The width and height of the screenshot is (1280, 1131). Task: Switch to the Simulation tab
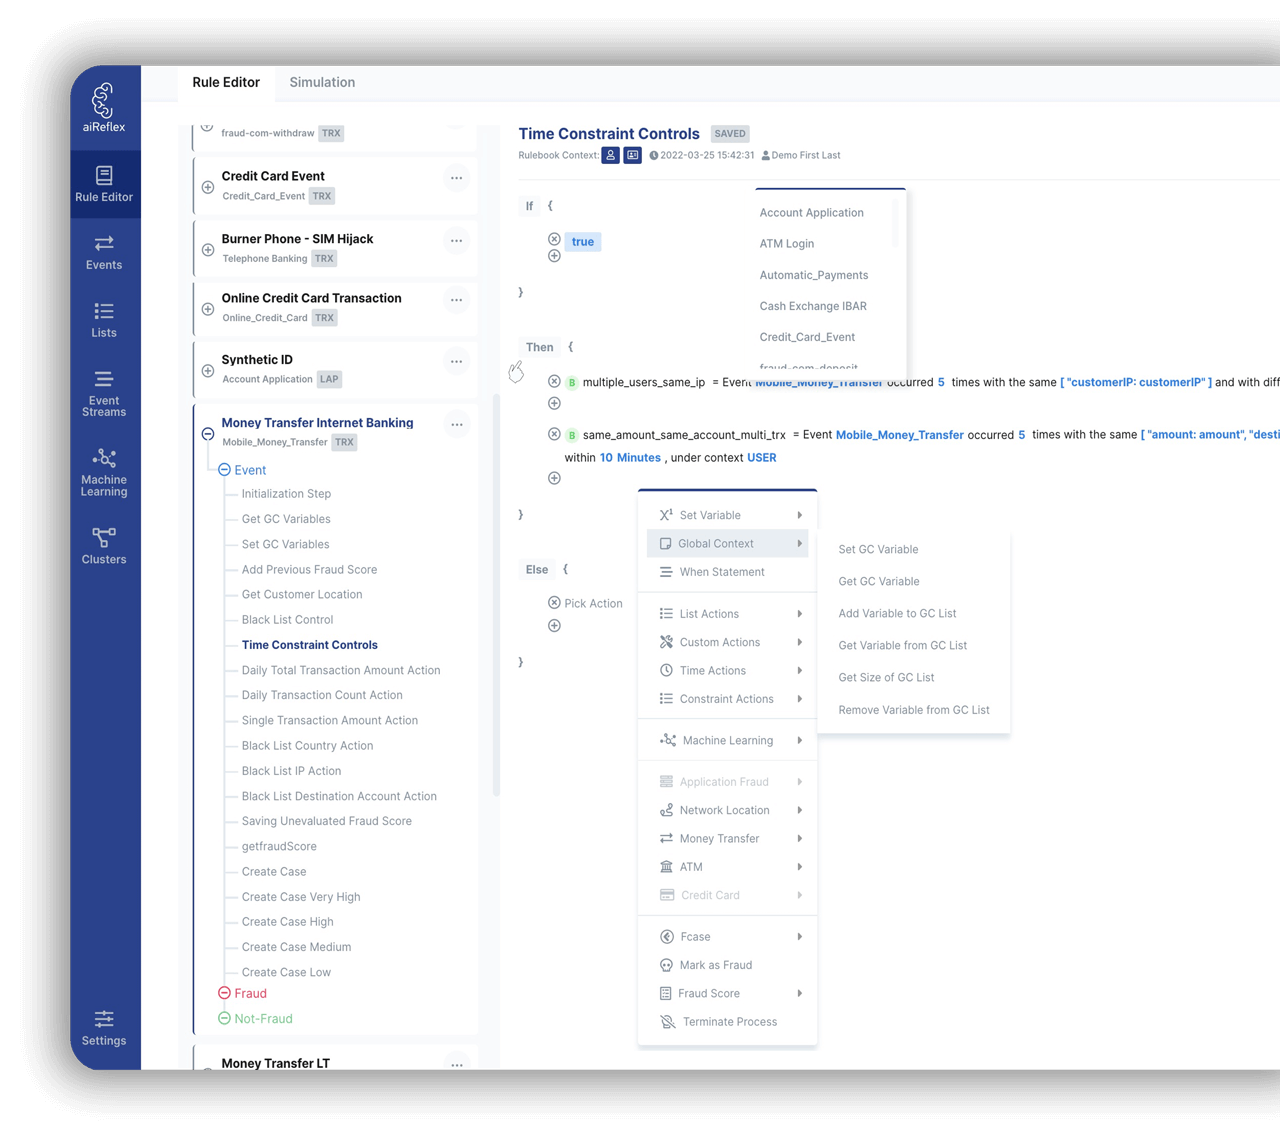tap(322, 83)
